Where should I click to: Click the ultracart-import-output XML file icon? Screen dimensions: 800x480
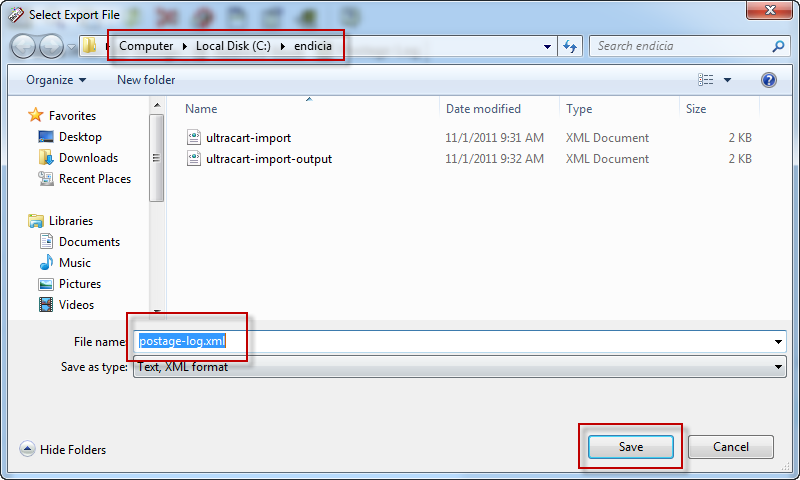coord(194,158)
